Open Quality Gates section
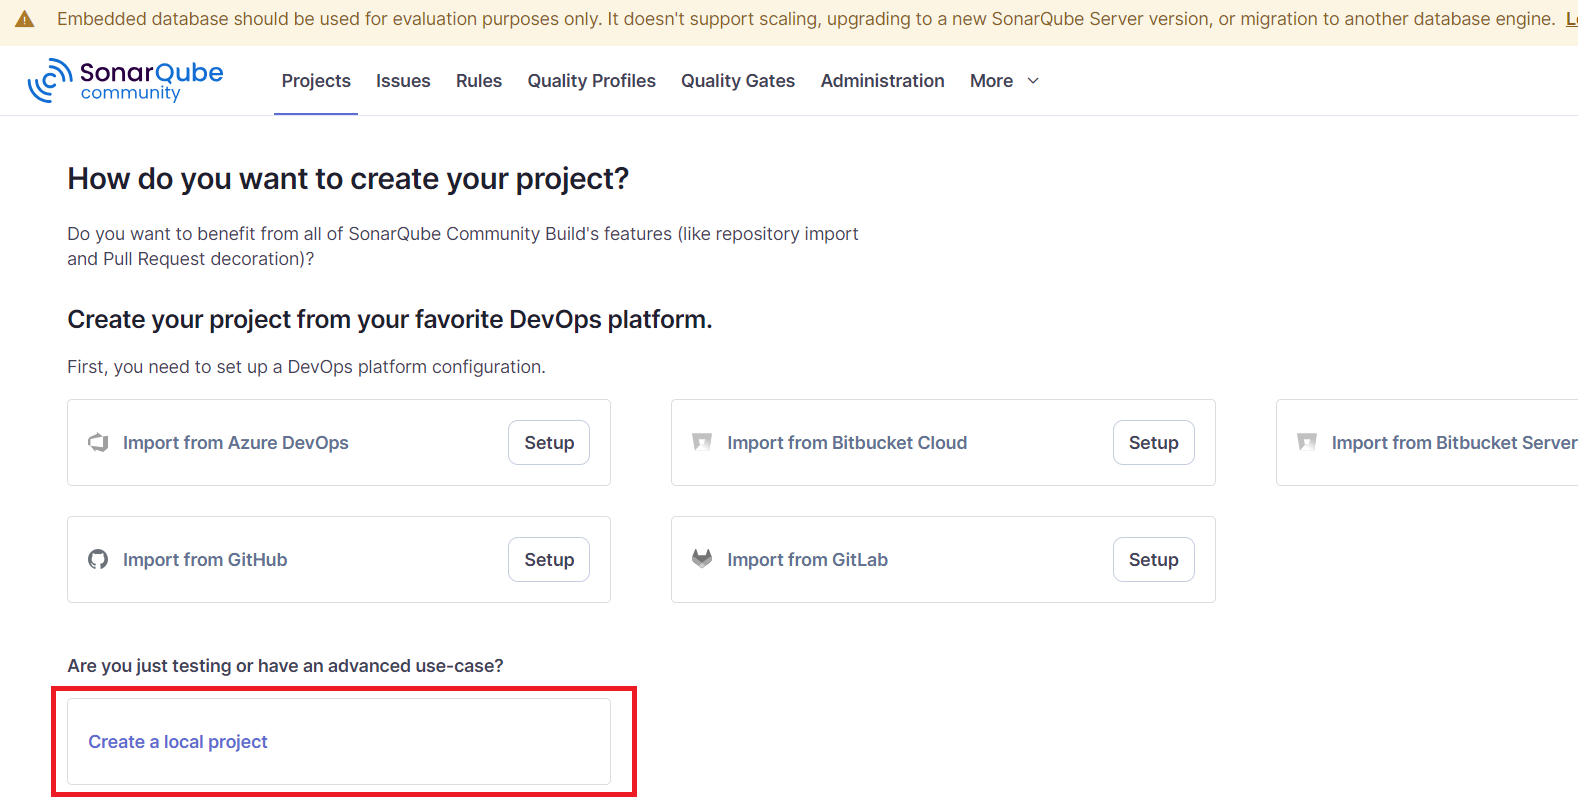The width and height of the screenshot is (1578, 804). [738, 81]
